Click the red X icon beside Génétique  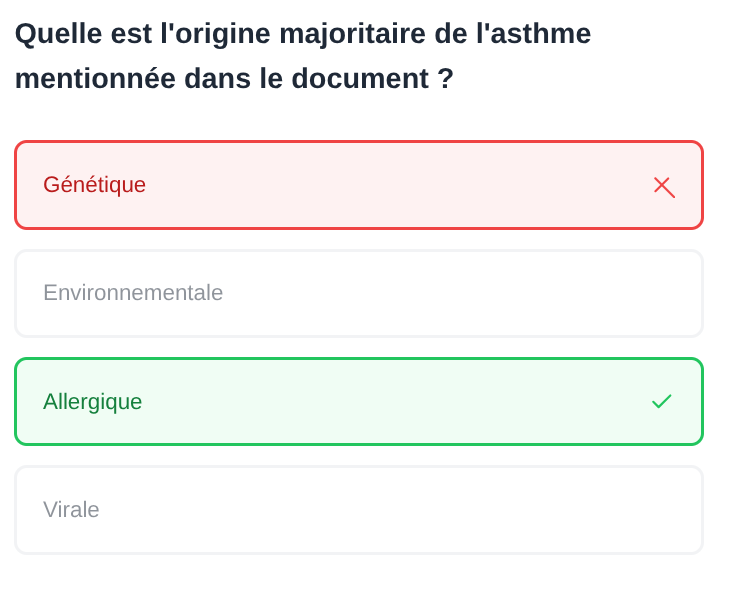(x=663, y=186)
